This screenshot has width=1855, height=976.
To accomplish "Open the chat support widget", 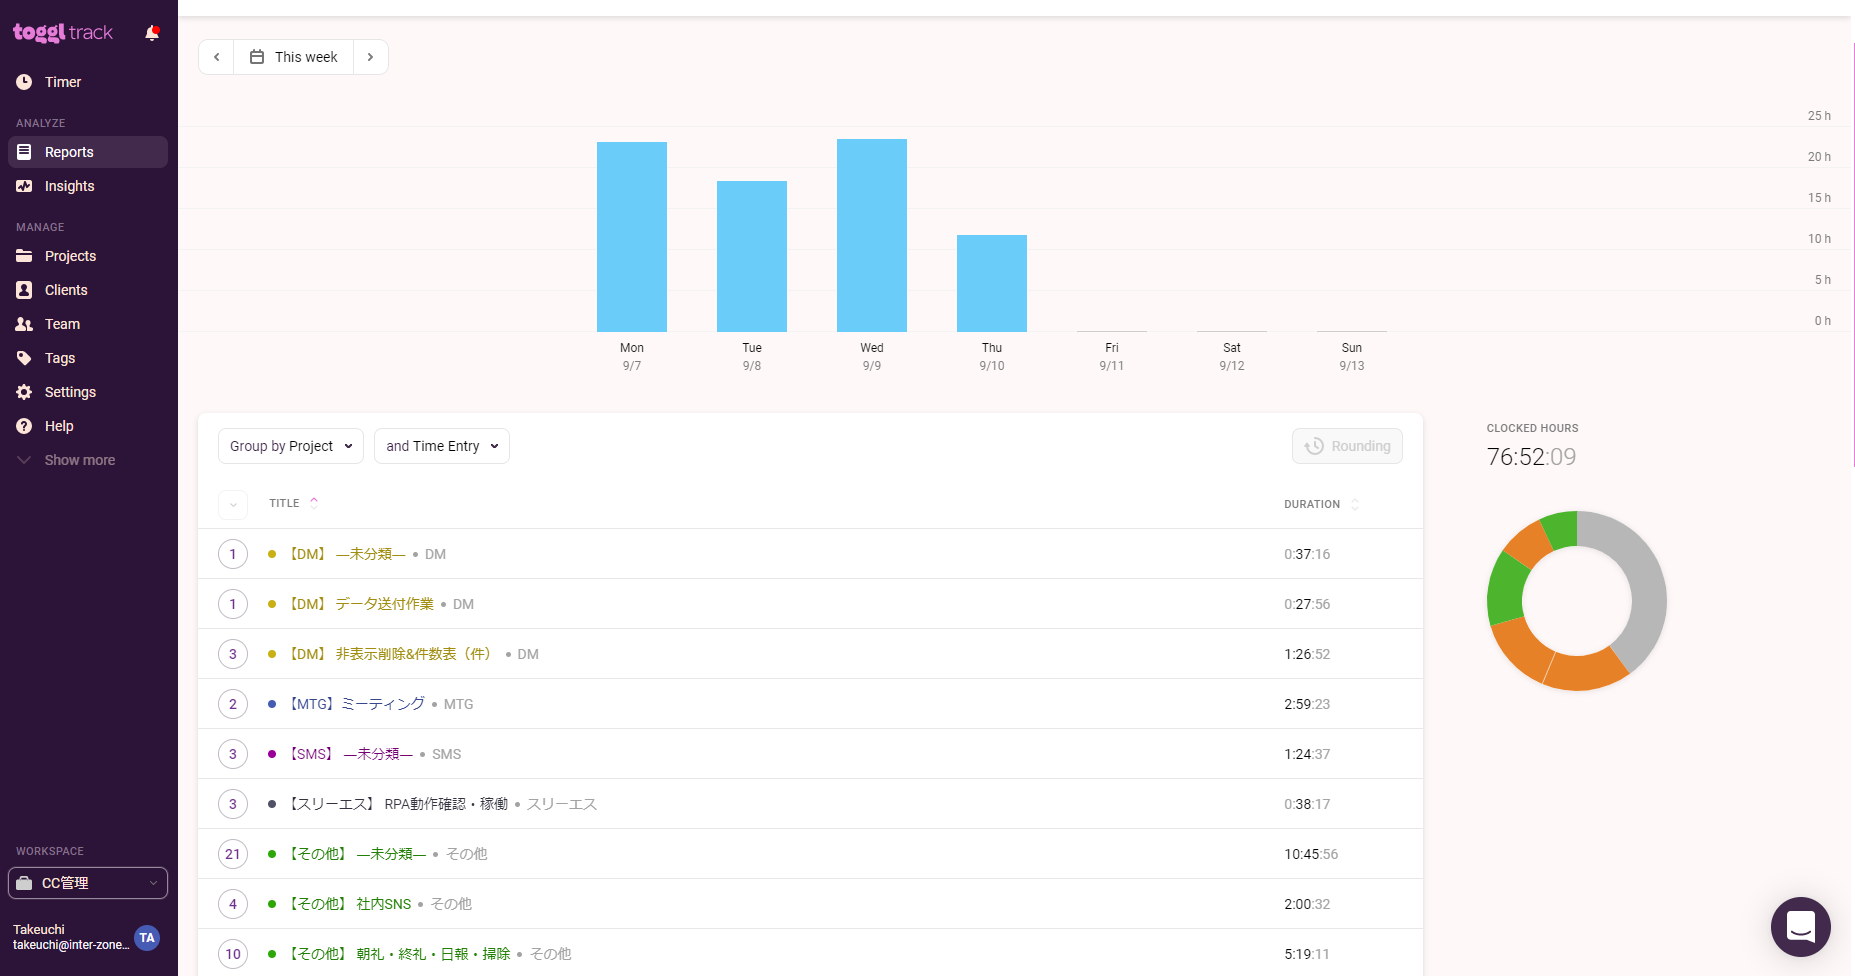I will pos(1800,927).
